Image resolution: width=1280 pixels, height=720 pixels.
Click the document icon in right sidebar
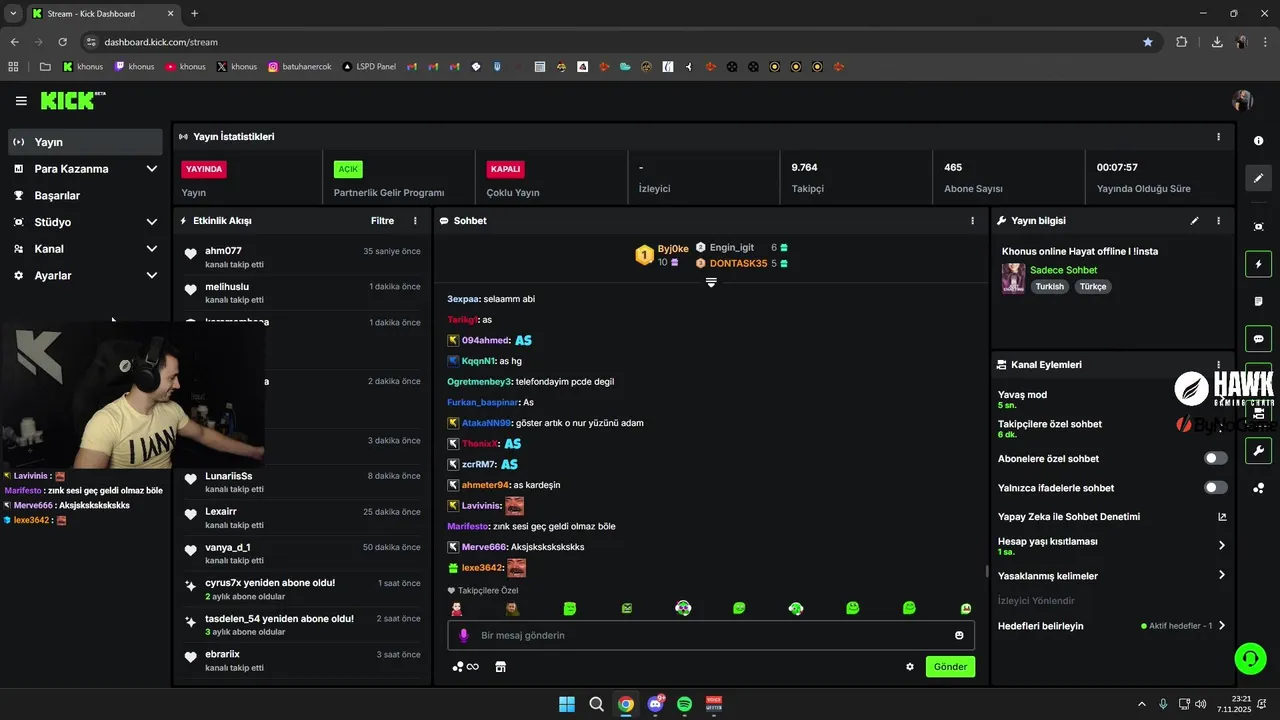point(1259,301)
